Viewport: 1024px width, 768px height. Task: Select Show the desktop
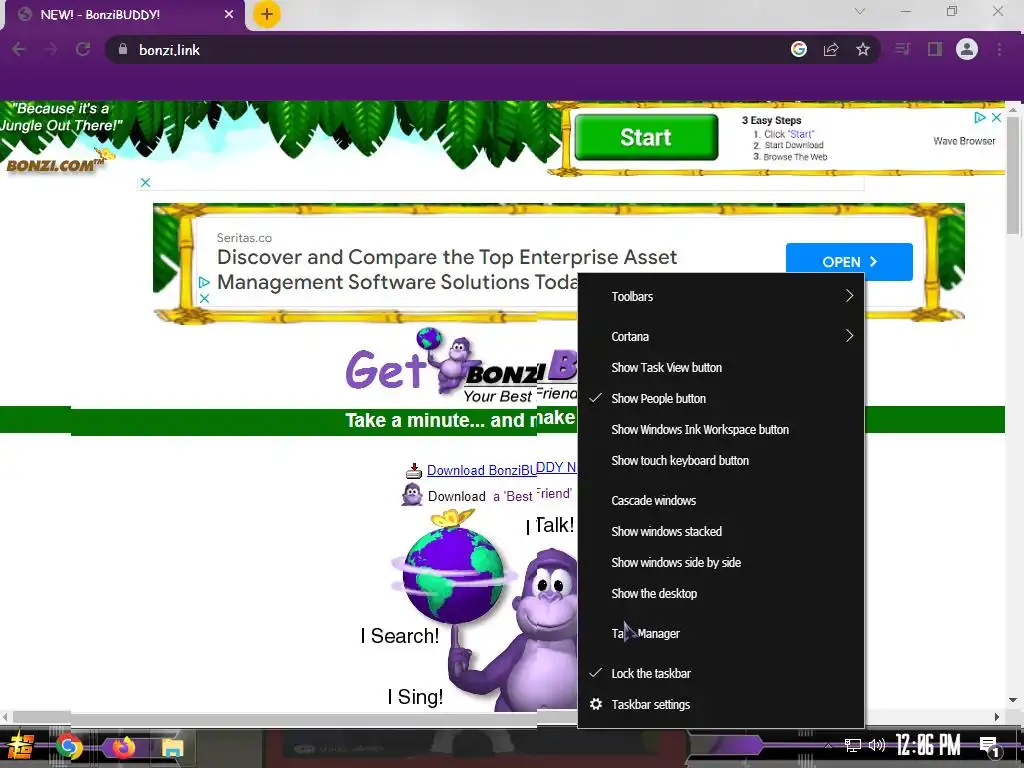pyautogui.click(x=721, y=594)
